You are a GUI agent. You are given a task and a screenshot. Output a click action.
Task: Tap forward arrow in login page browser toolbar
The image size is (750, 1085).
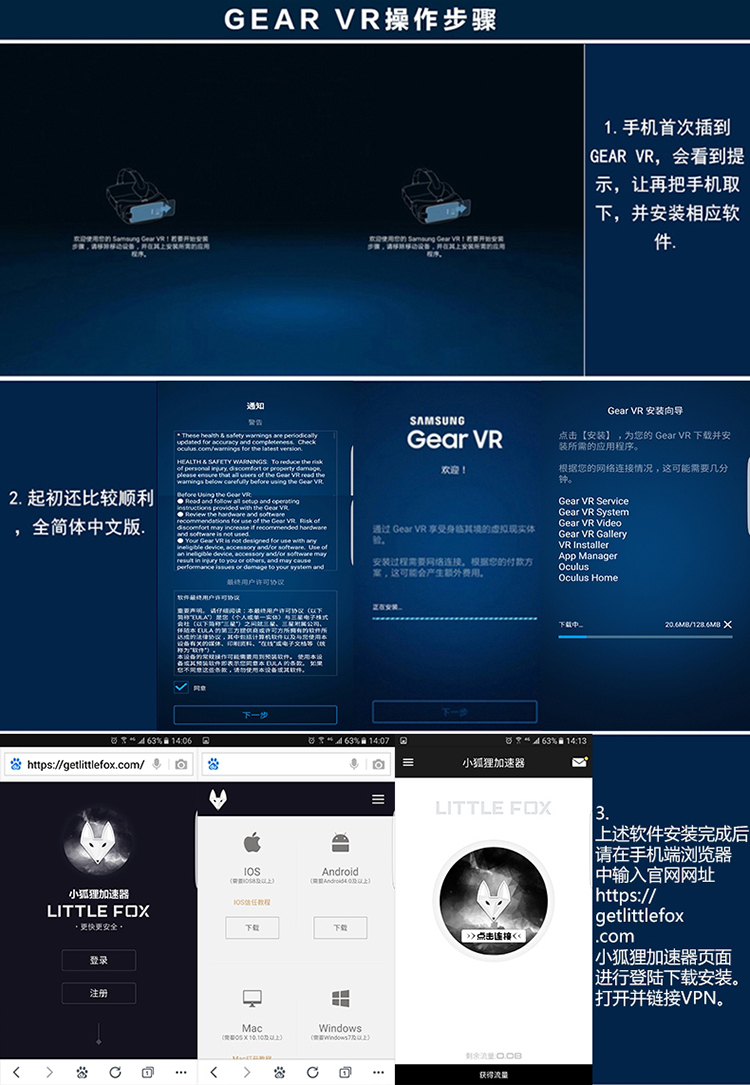coord(49,1073)
